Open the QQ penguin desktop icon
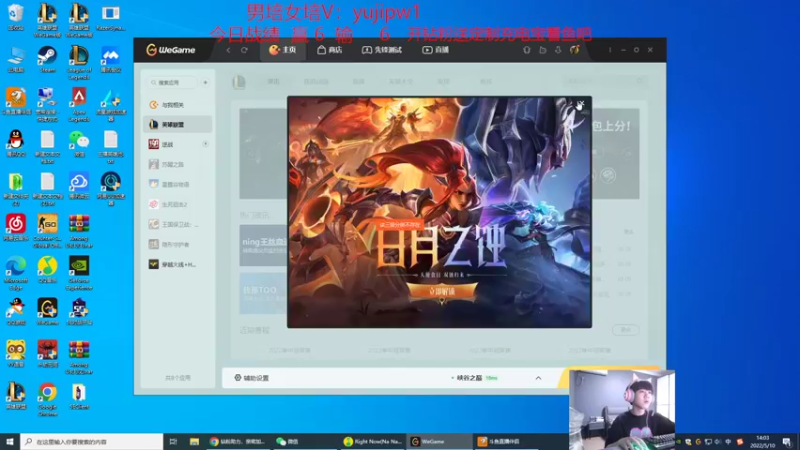The width and height of the screenshot is (800, 450). click(16, 144)
